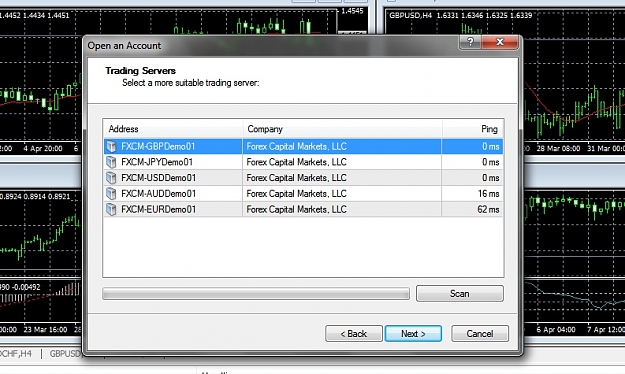The image size is (625, 374).
Task: Click the Scan button
Action: (460, 293)
